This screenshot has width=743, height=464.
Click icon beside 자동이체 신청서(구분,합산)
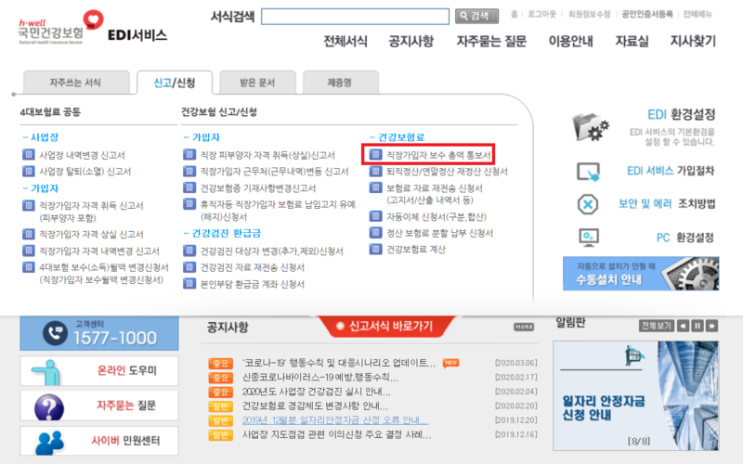(x=376, y=216)
